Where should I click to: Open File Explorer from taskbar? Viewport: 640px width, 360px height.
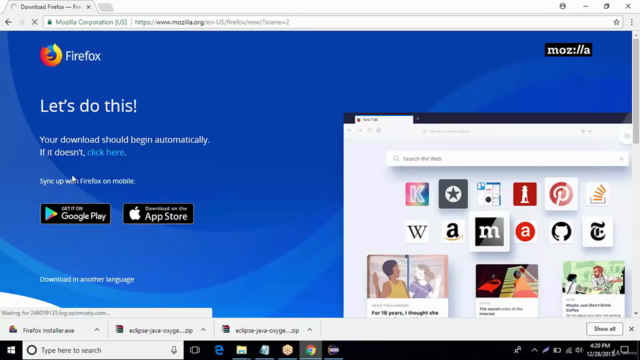(x=242, y=350)
